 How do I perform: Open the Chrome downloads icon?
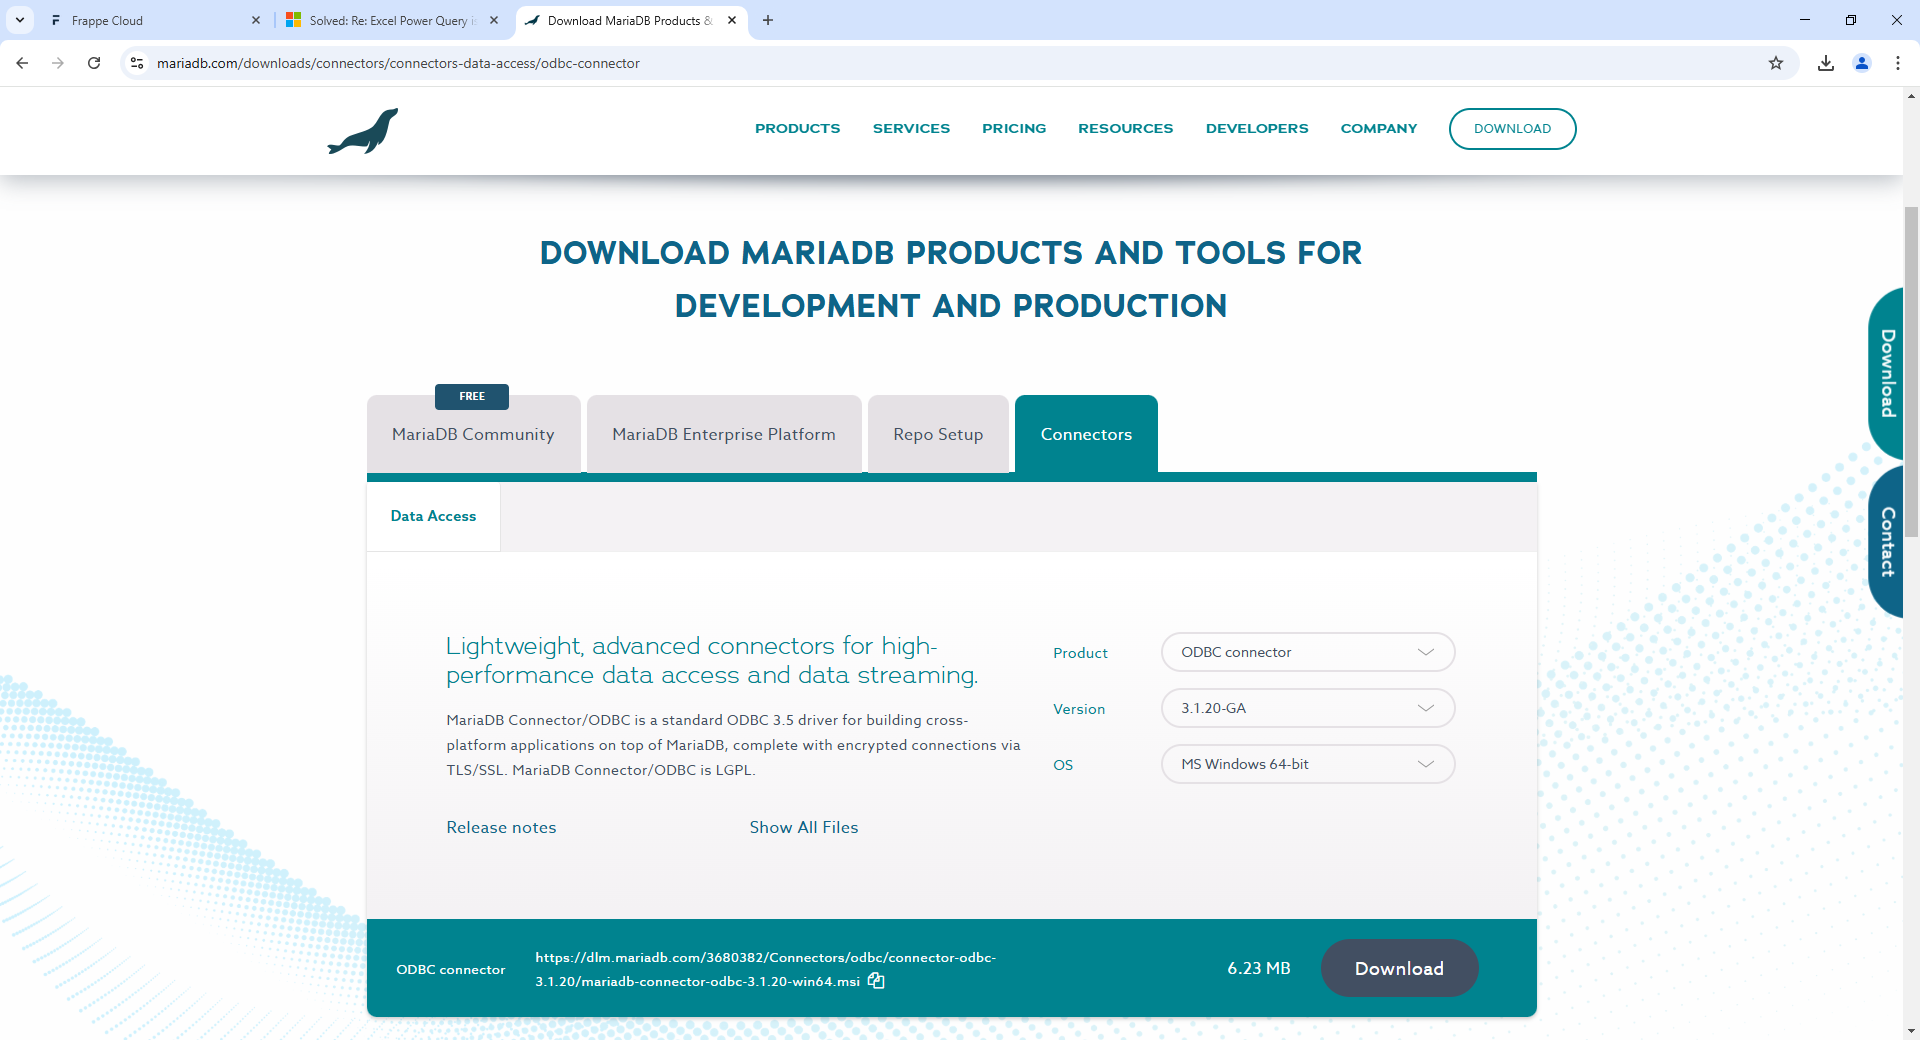[x=1826, y=63]
